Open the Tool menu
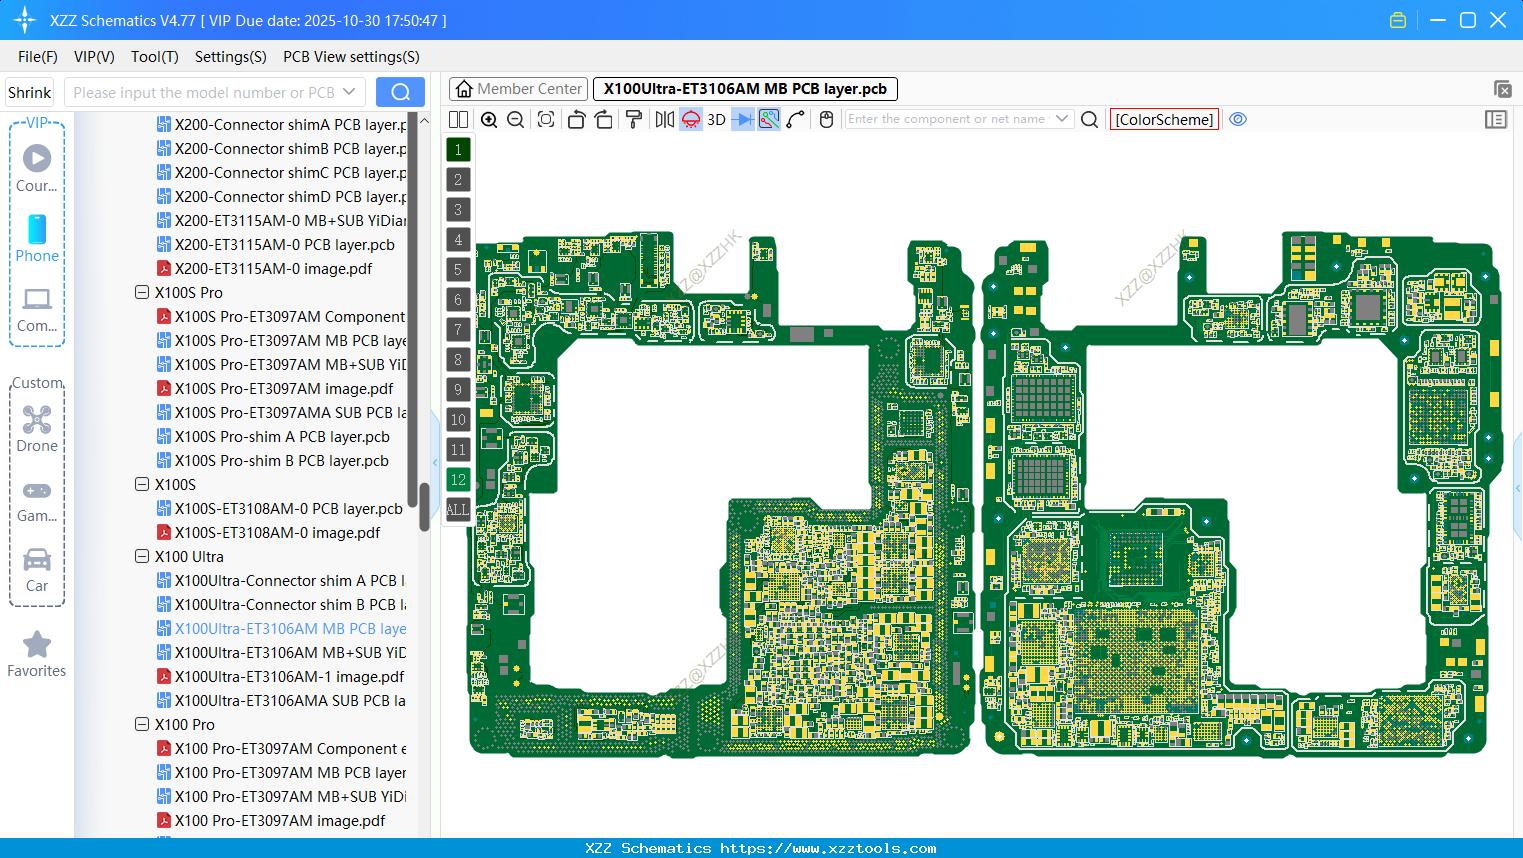 point(154,57)
